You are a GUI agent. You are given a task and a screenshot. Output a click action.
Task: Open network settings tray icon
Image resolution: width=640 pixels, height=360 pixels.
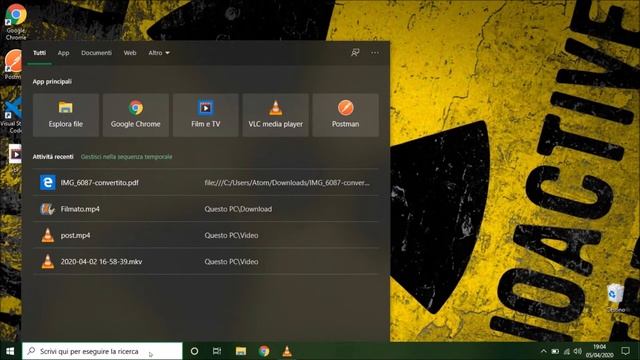pos(567,351)
